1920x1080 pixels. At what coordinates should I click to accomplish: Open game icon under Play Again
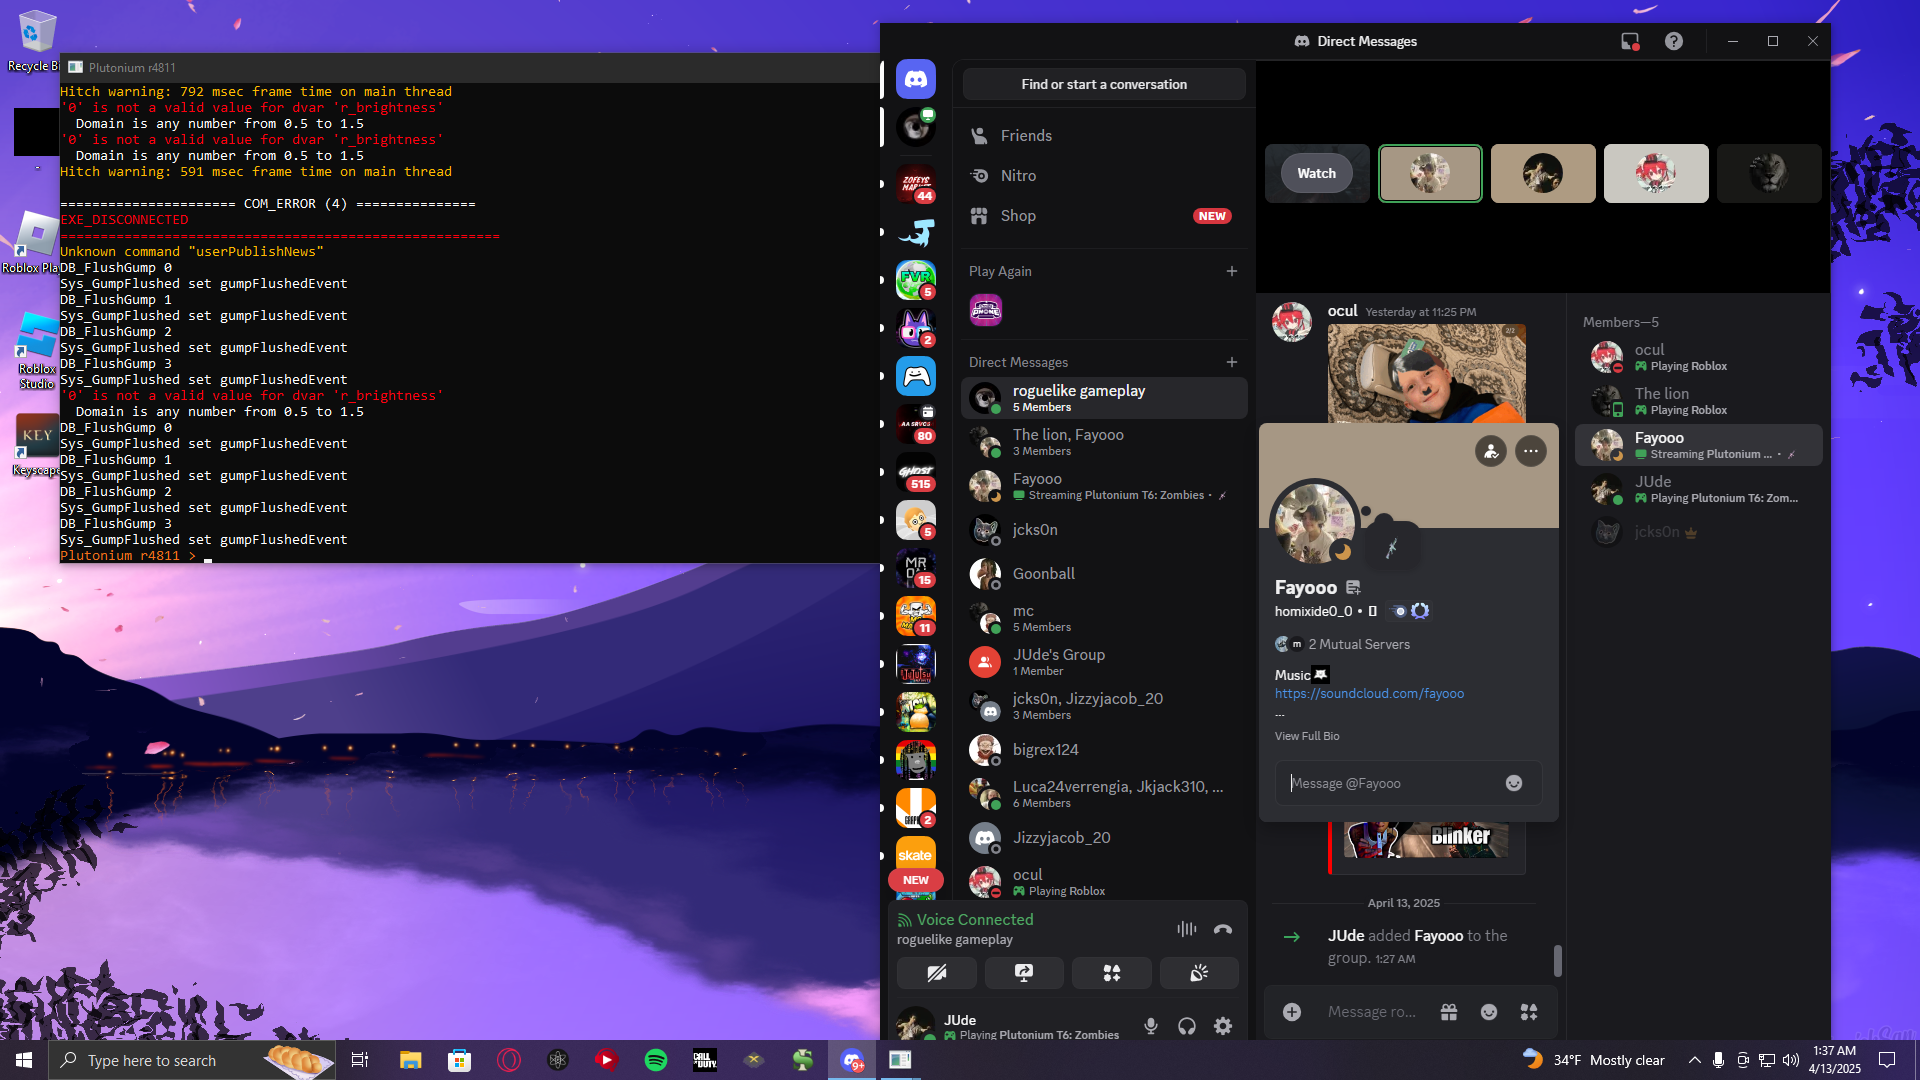pyautogui.click(x=986, y=310)
